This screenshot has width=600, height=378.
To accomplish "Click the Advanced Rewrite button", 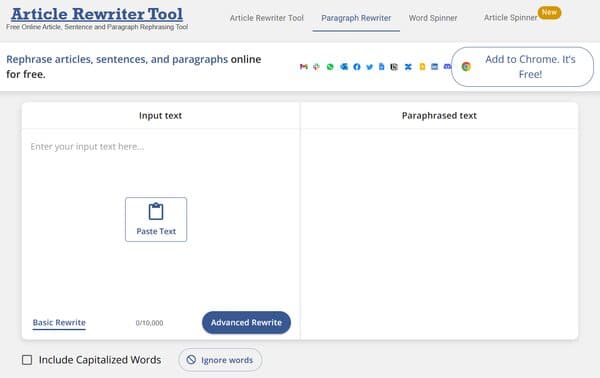I will pyautogui.click(x=246, y=323).
